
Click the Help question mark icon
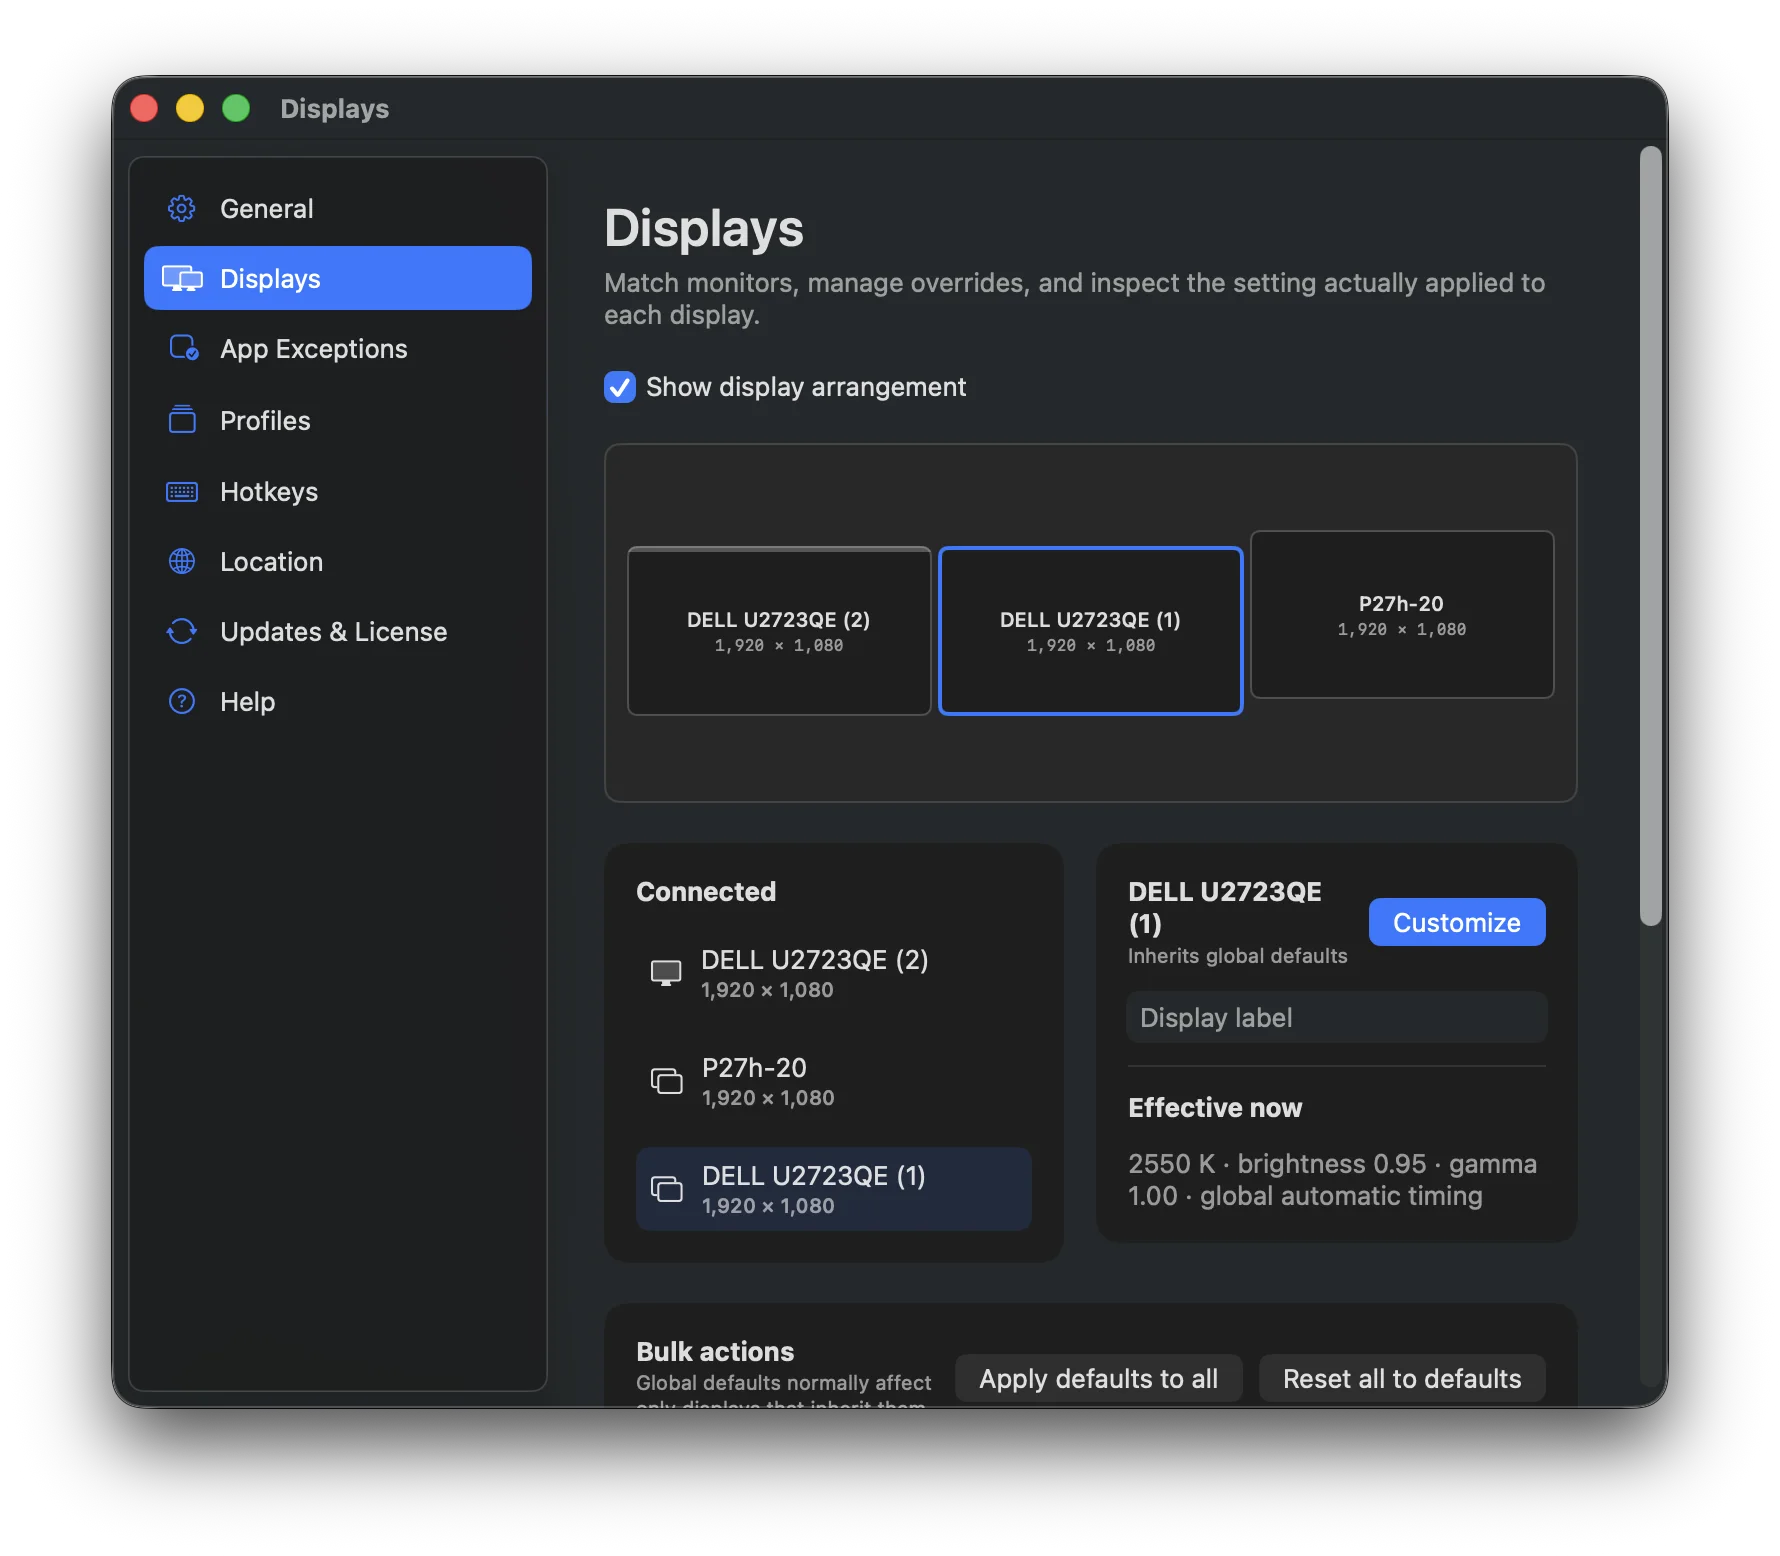tap(182, 701)
